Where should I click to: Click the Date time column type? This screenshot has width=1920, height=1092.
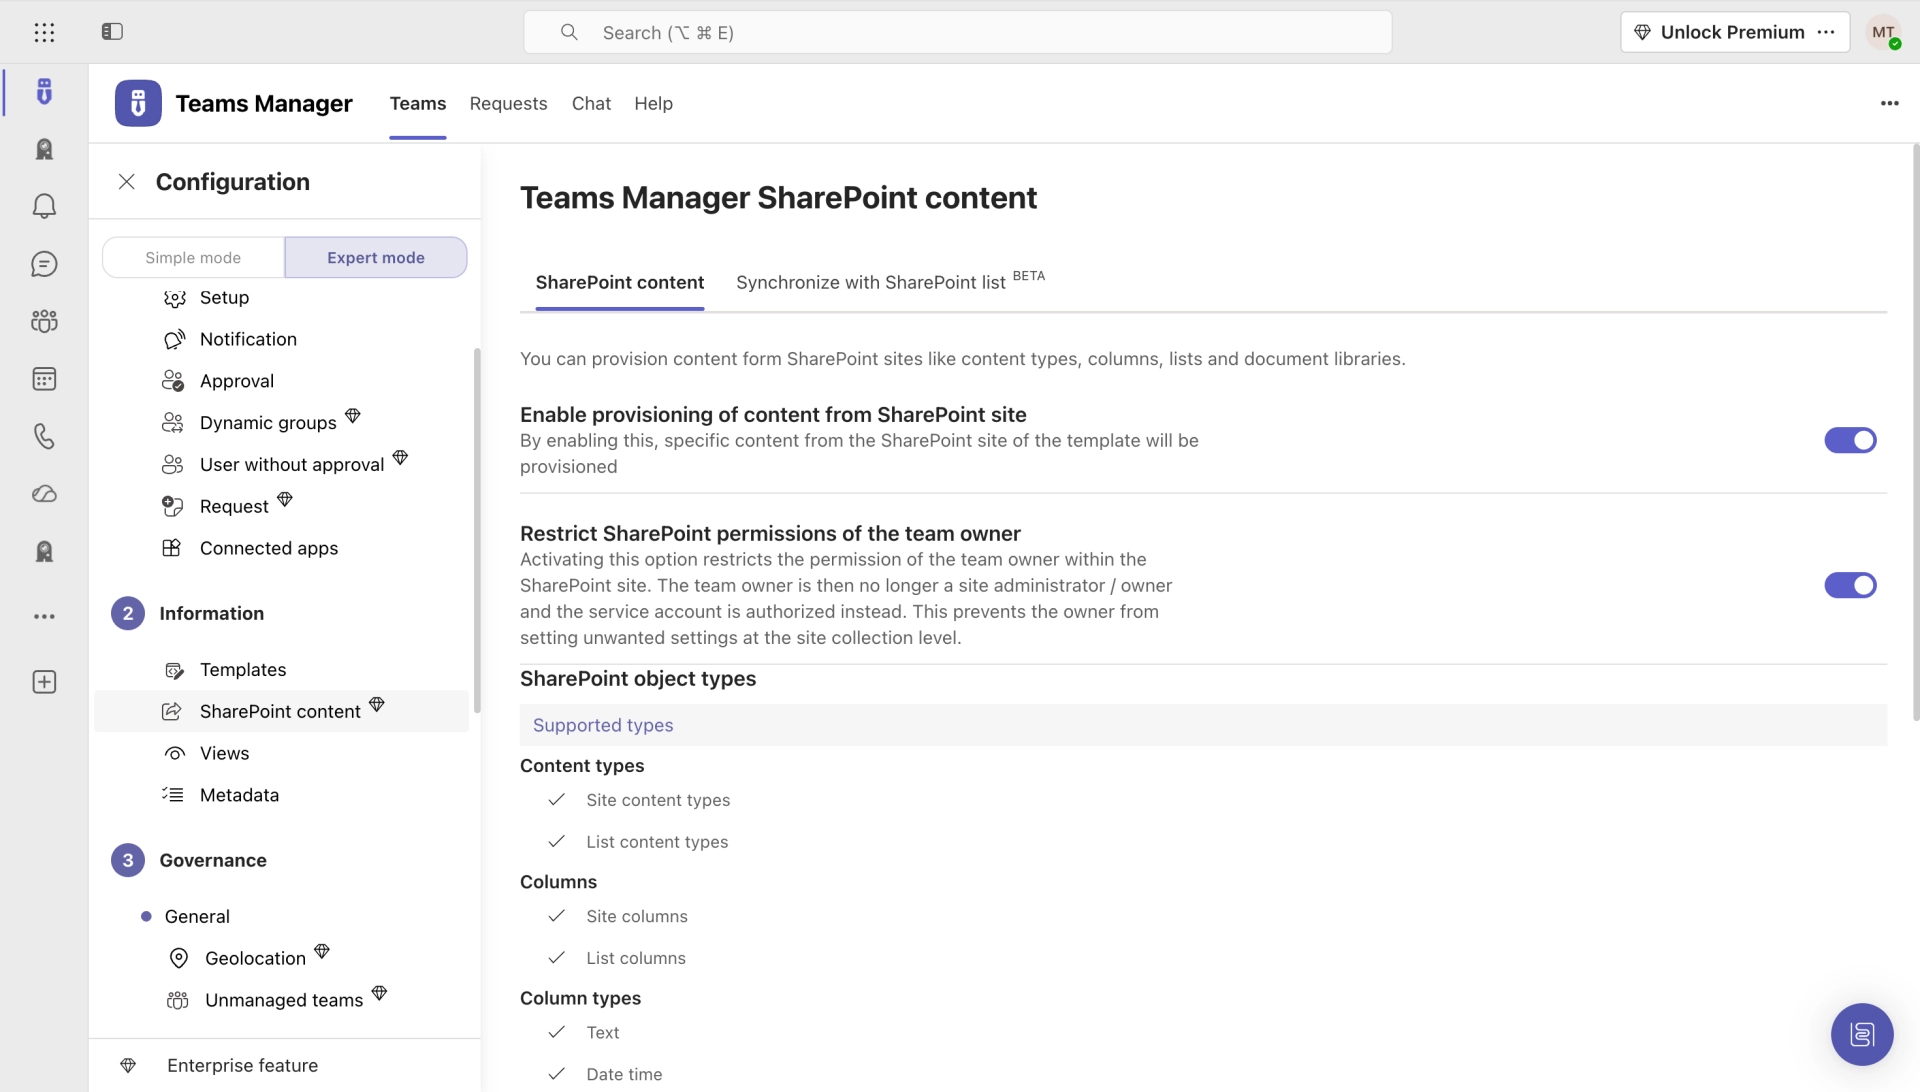624,1074
